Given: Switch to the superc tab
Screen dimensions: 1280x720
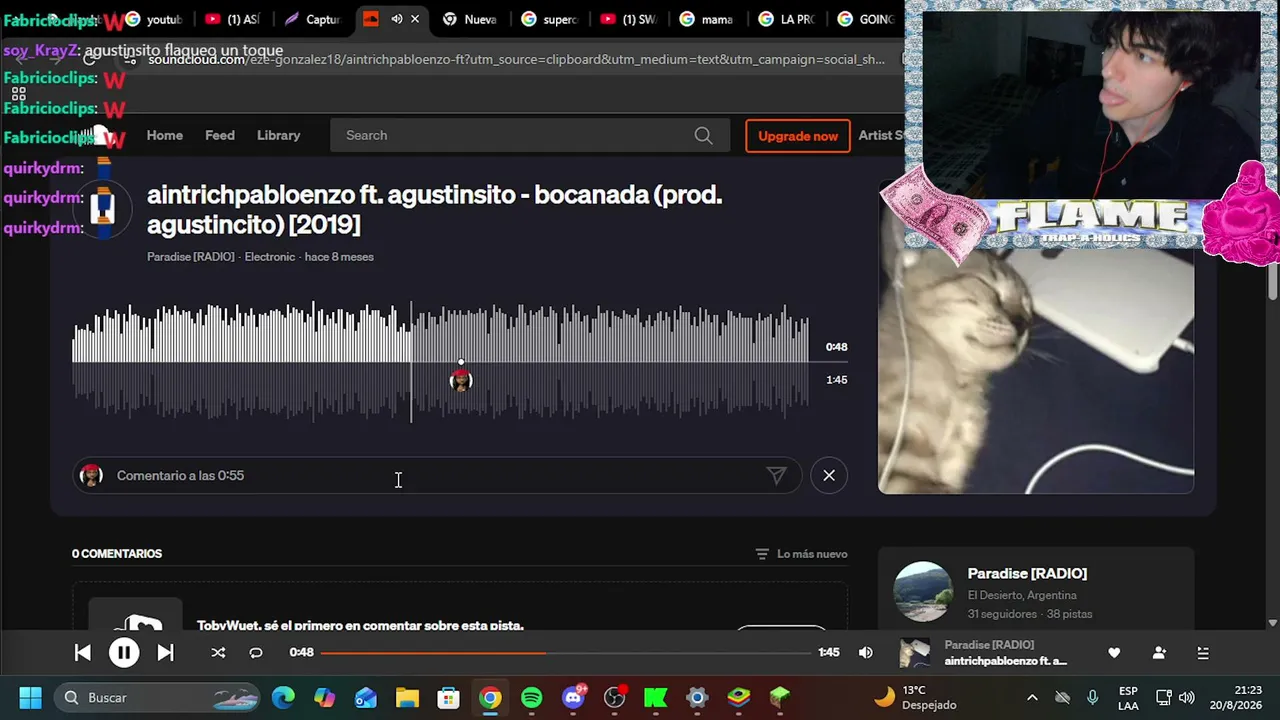Looking at the screenshot, I should (x=549, y=19).
